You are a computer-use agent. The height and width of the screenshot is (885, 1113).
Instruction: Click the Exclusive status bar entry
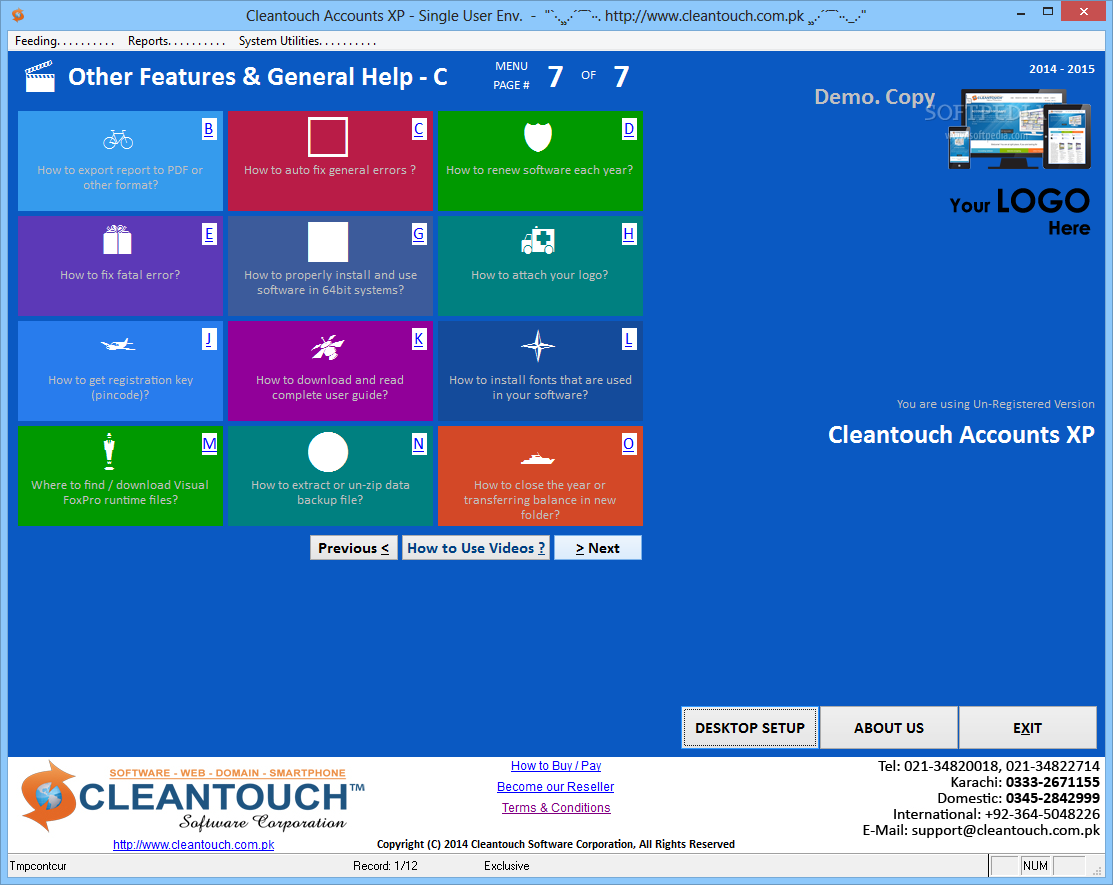coord(507,866)
